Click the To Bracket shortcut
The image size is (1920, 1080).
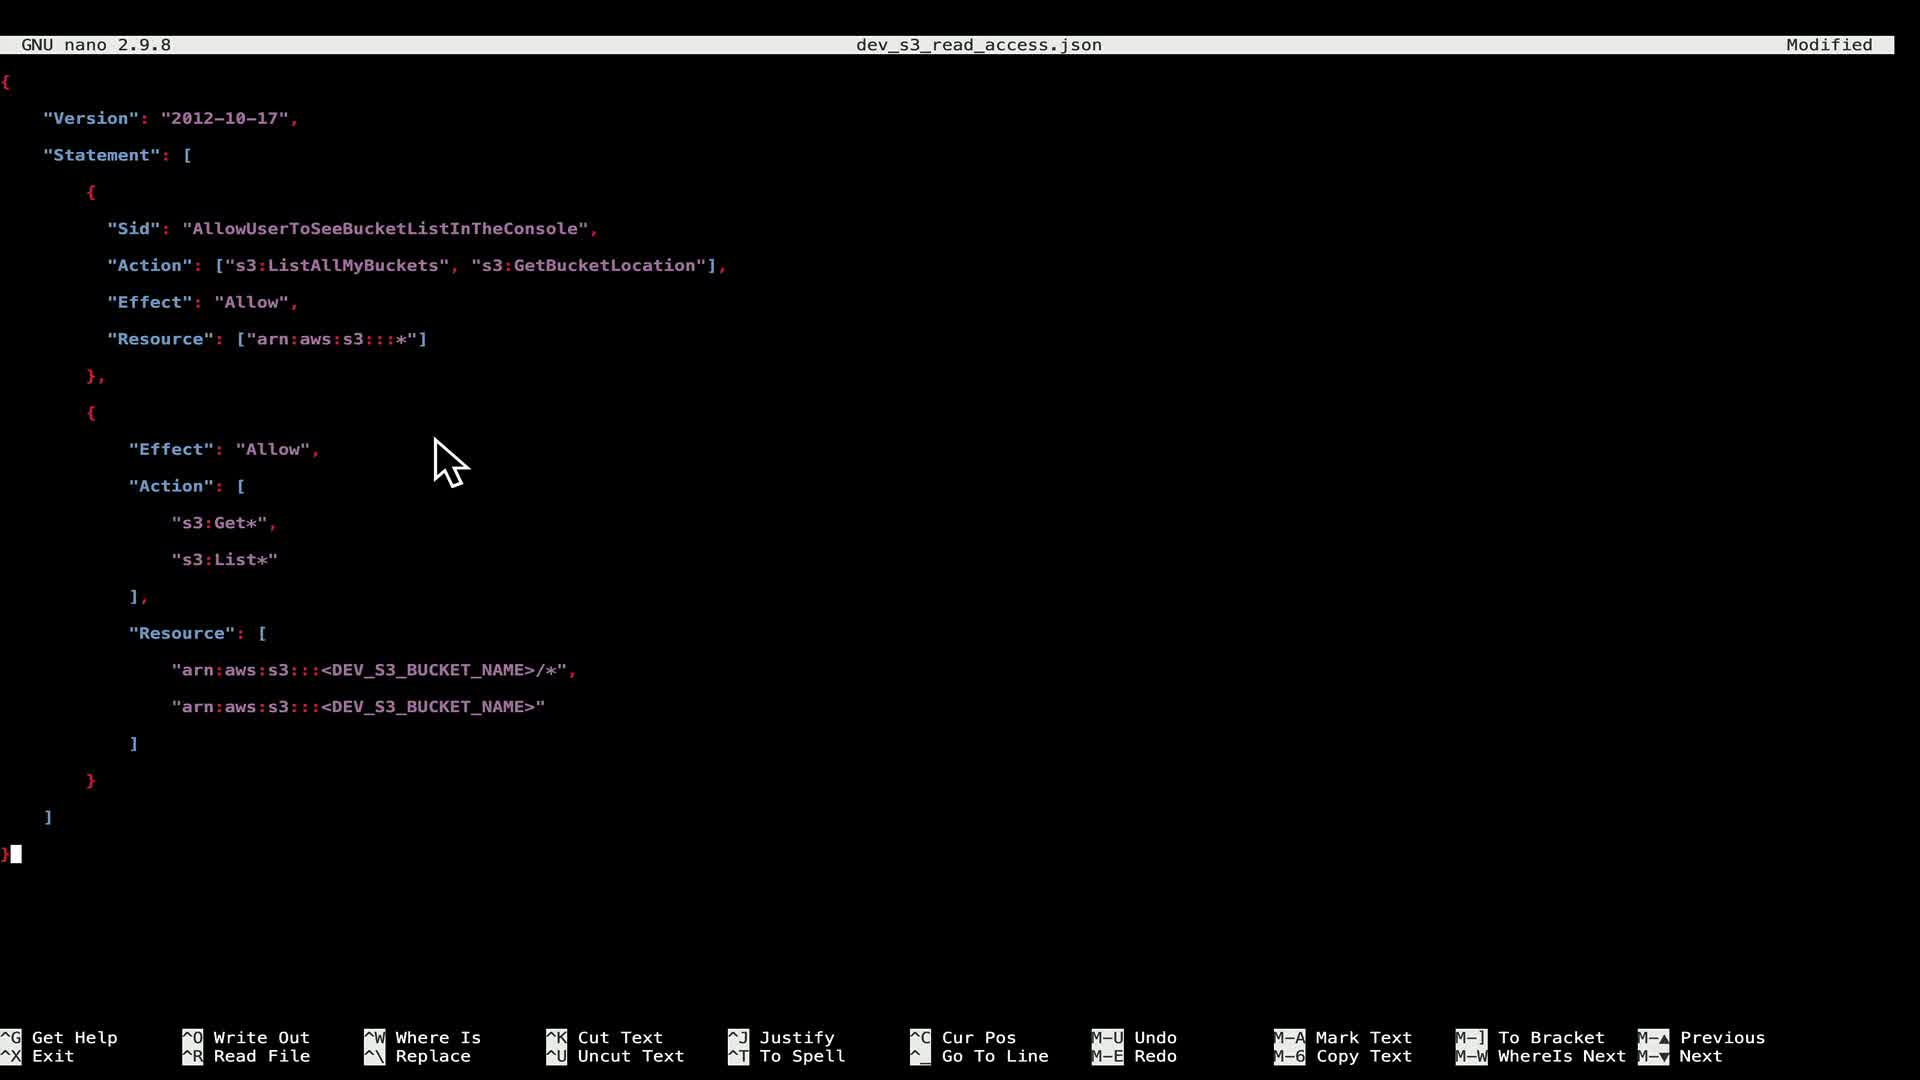[x=1550, y=1037]
